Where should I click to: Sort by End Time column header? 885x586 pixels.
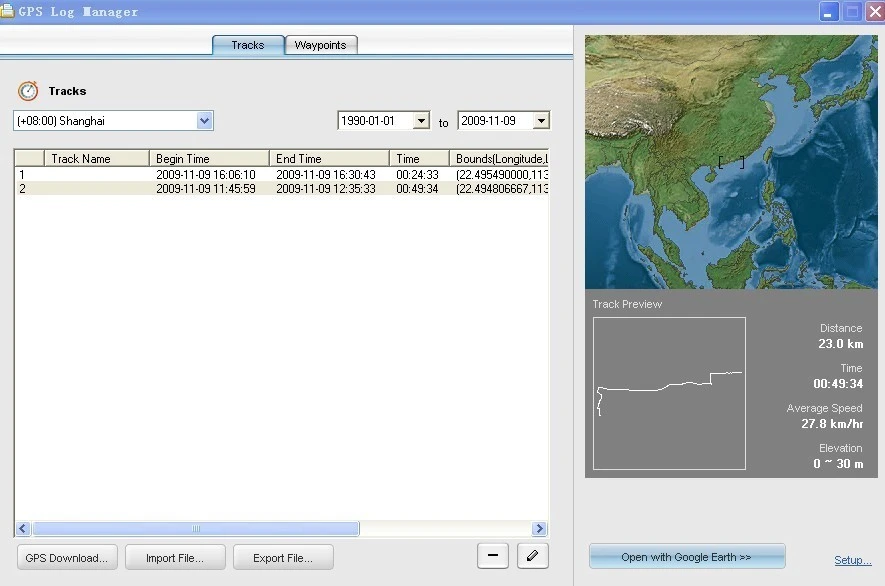[329, 159]
